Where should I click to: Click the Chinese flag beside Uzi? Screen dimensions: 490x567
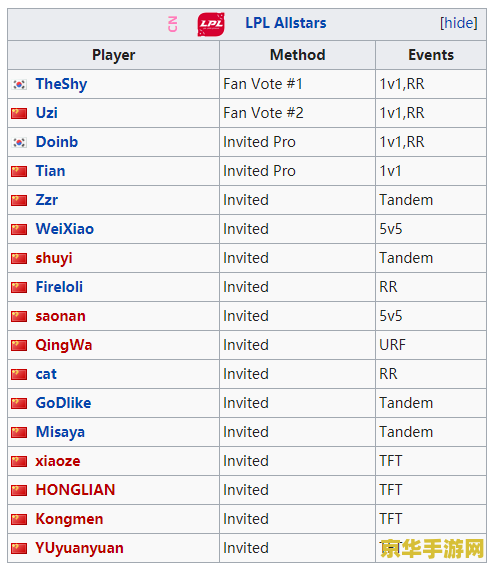coord(19,114)
